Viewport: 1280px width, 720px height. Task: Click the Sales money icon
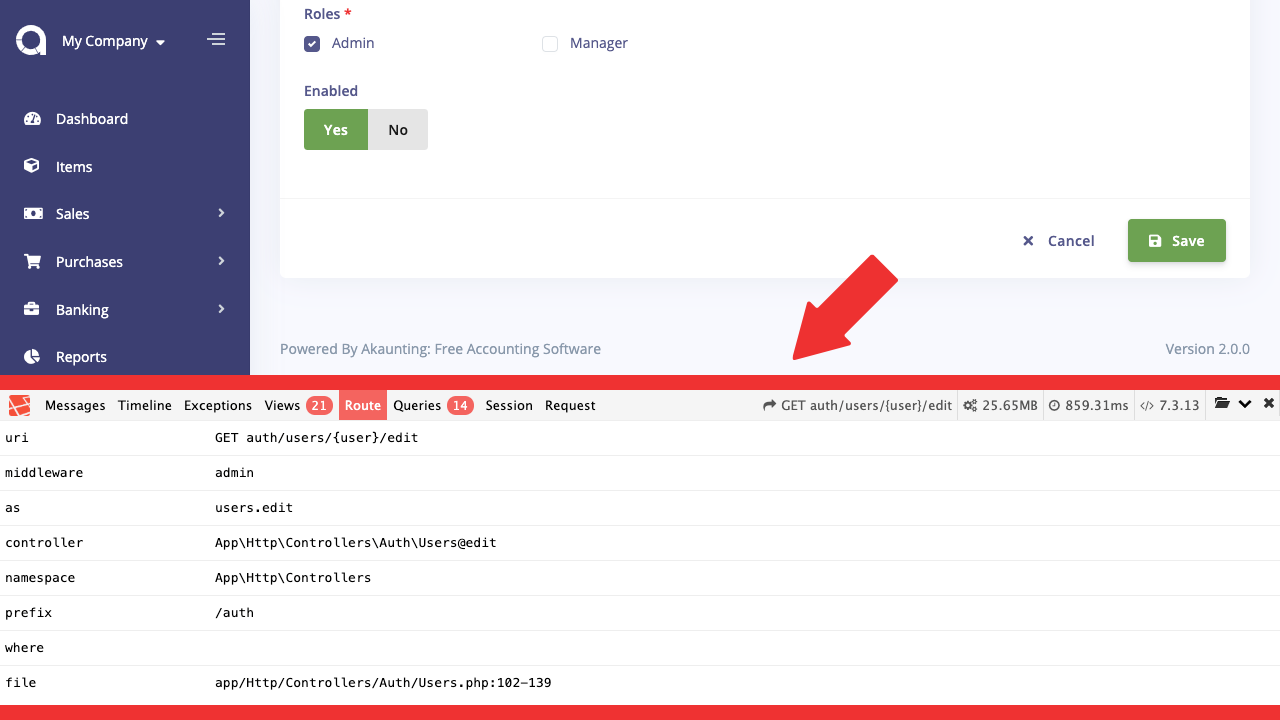[32, 213]
